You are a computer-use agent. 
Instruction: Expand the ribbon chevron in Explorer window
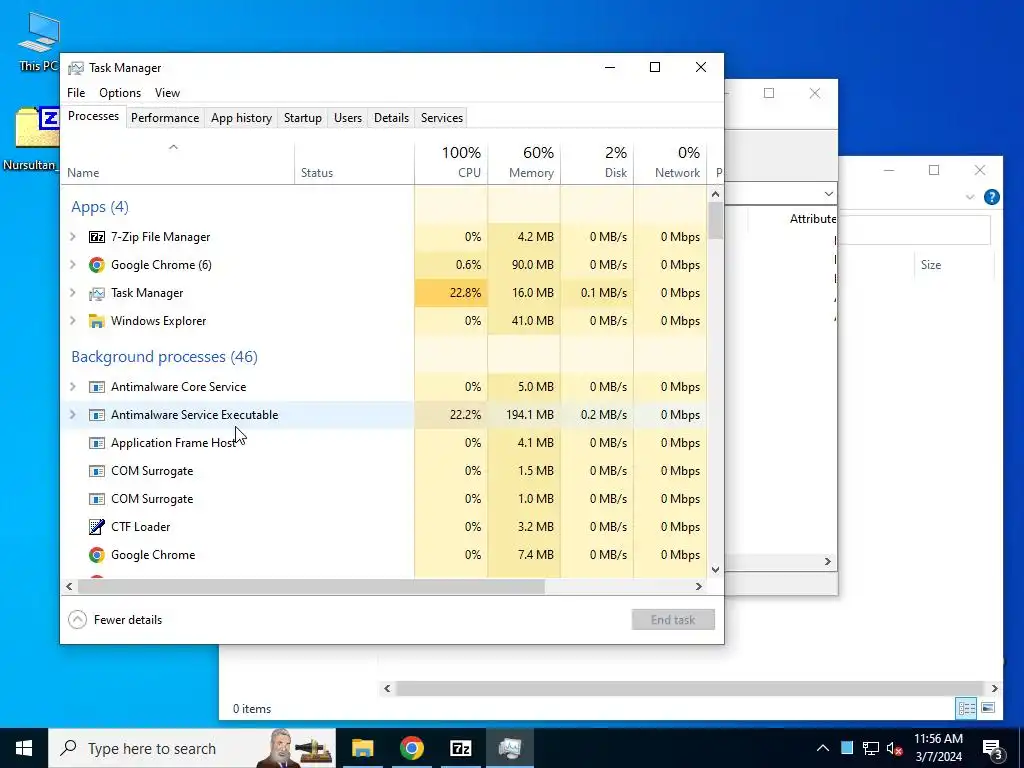coord(970,197)
